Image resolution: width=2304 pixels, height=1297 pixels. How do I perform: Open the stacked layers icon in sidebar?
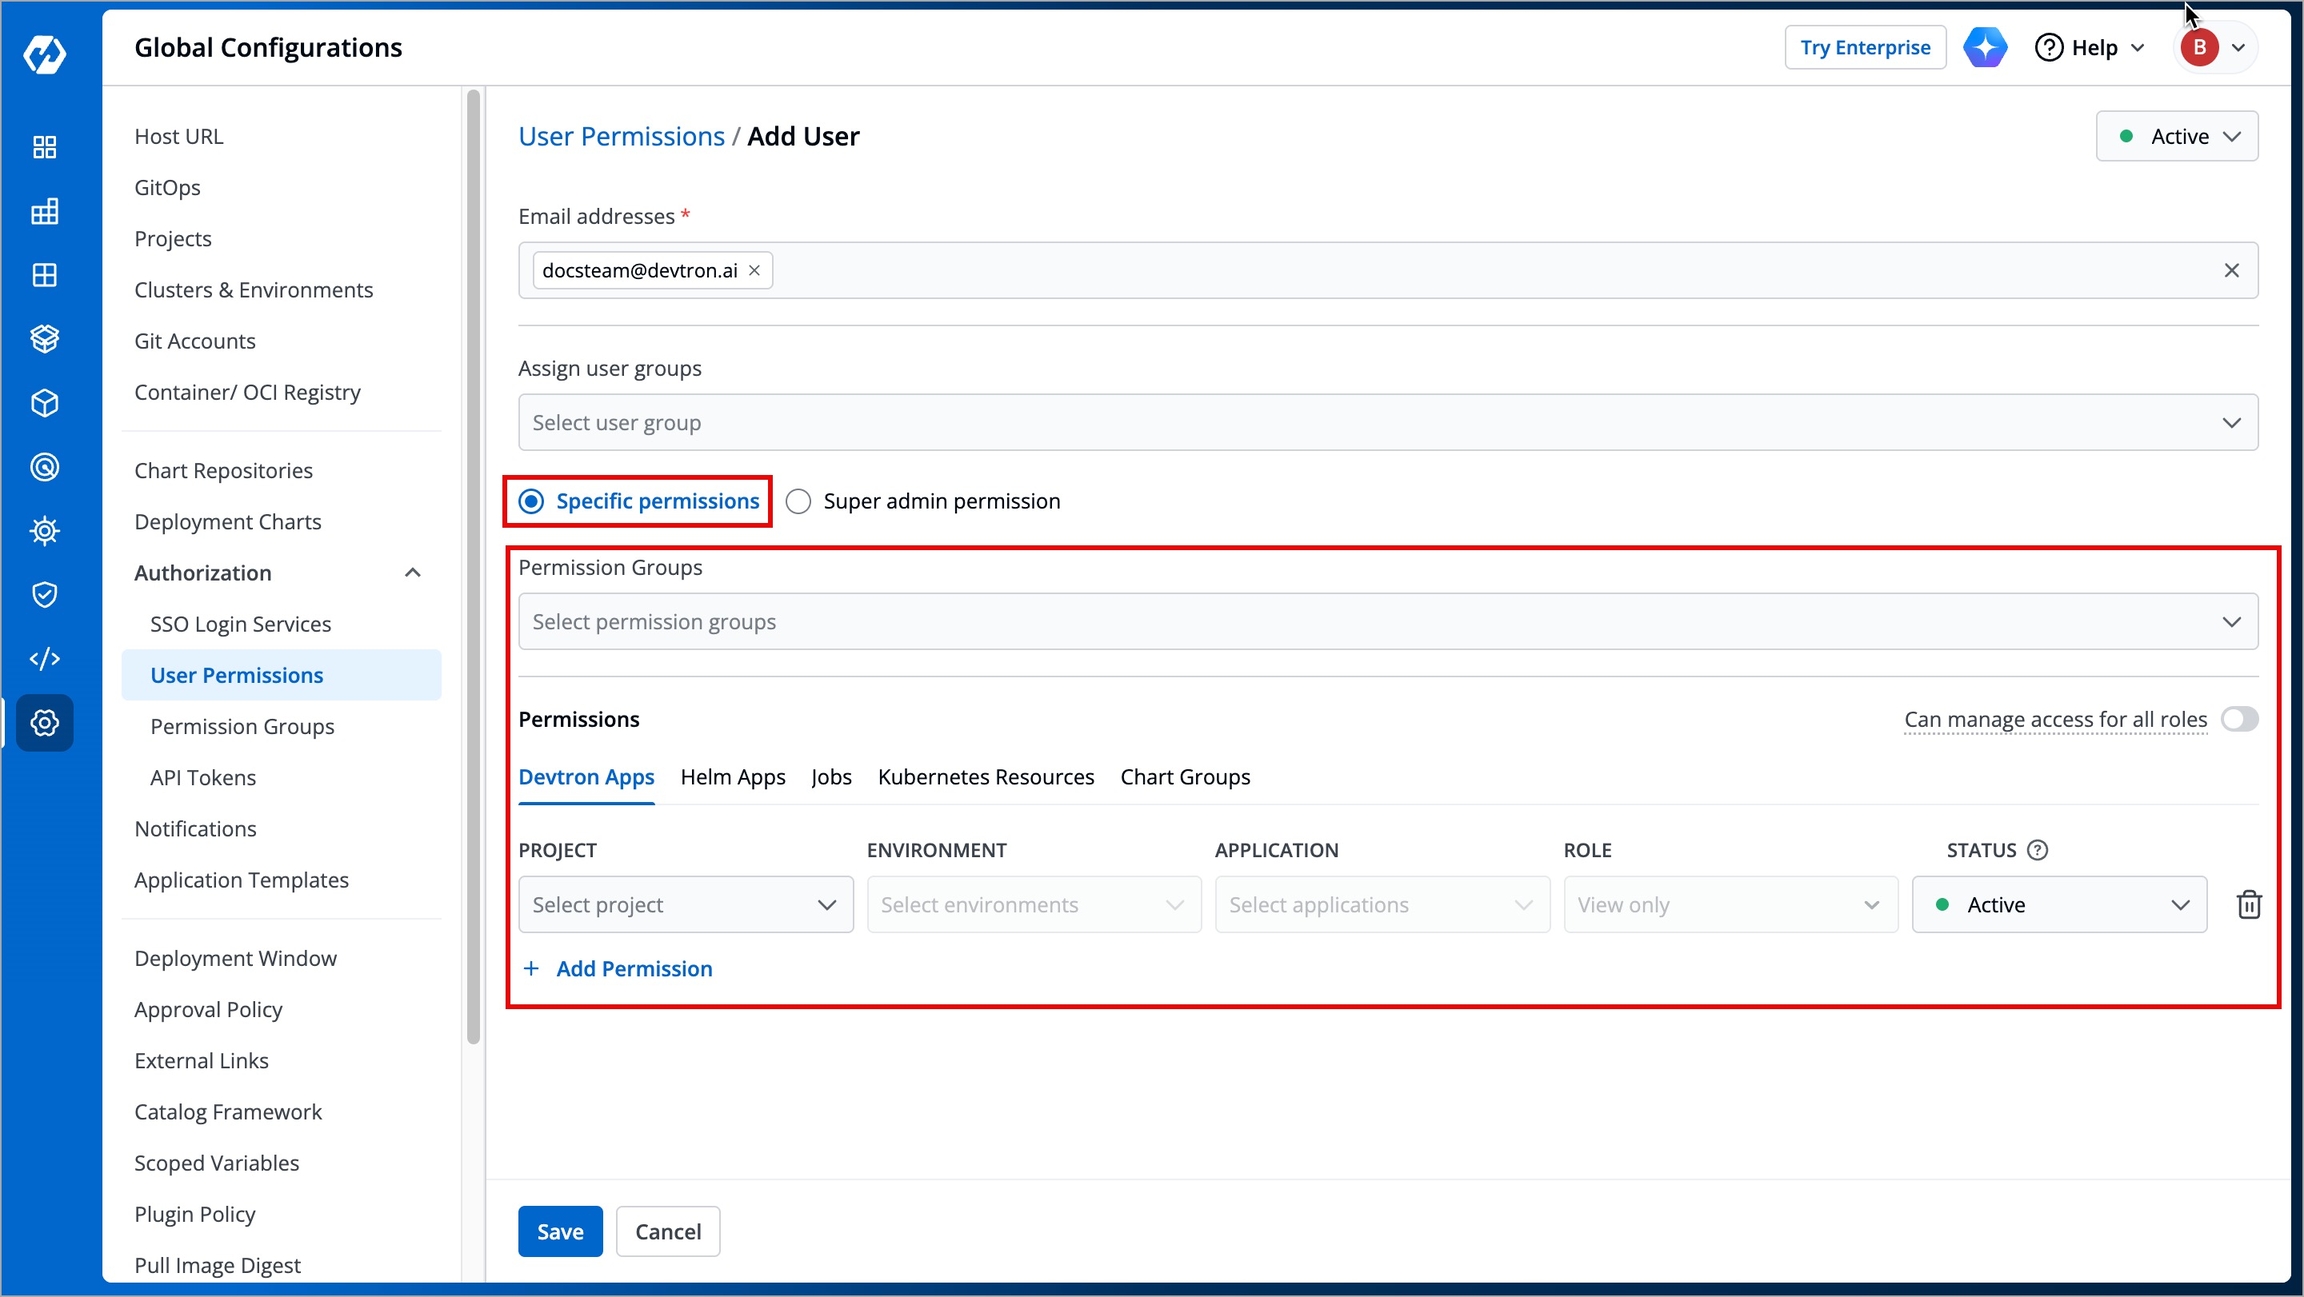44,339
